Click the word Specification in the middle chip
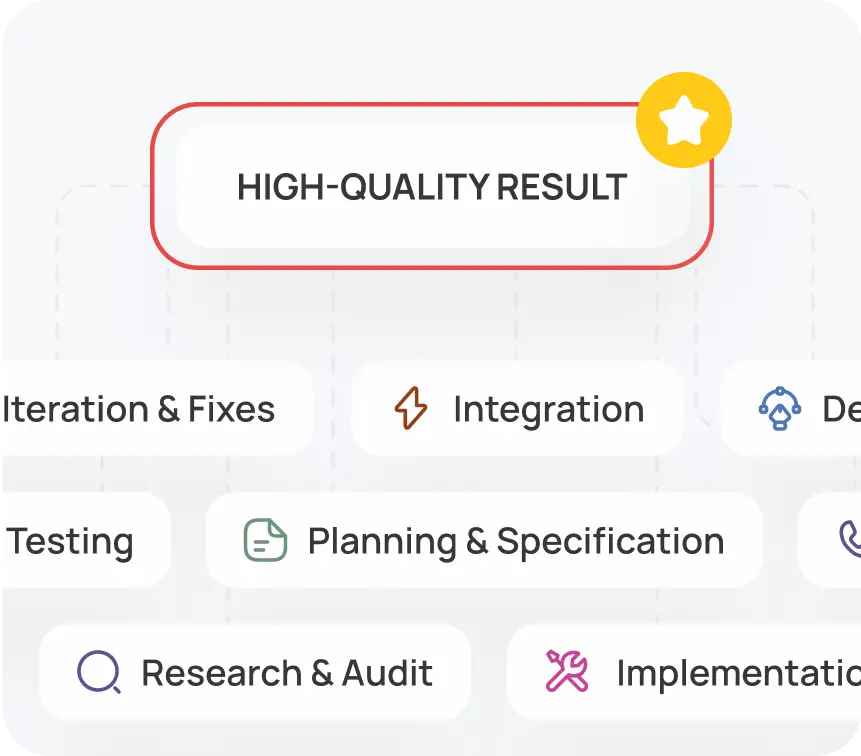Viewport: 861px width, 756px height. pyautogui.click(x=610, y=542)
